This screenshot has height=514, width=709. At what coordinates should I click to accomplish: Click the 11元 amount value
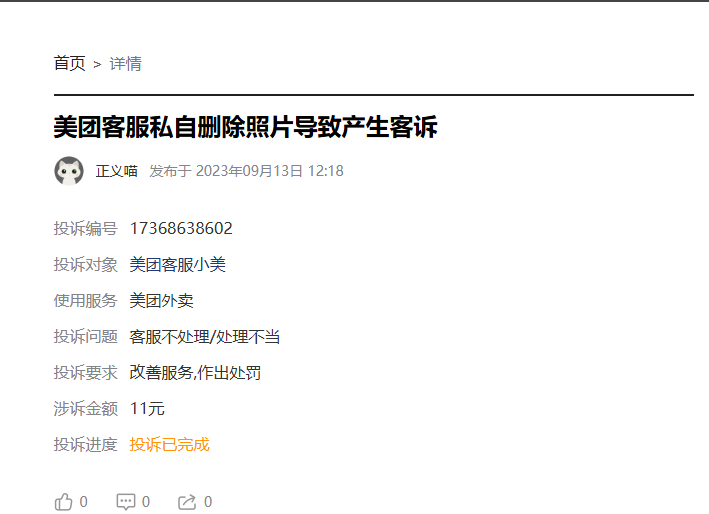coord(147,409)
